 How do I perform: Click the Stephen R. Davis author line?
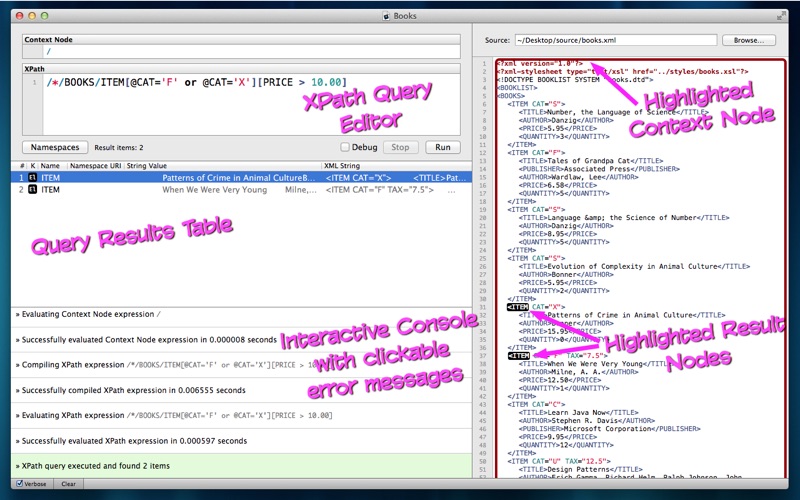586,420
